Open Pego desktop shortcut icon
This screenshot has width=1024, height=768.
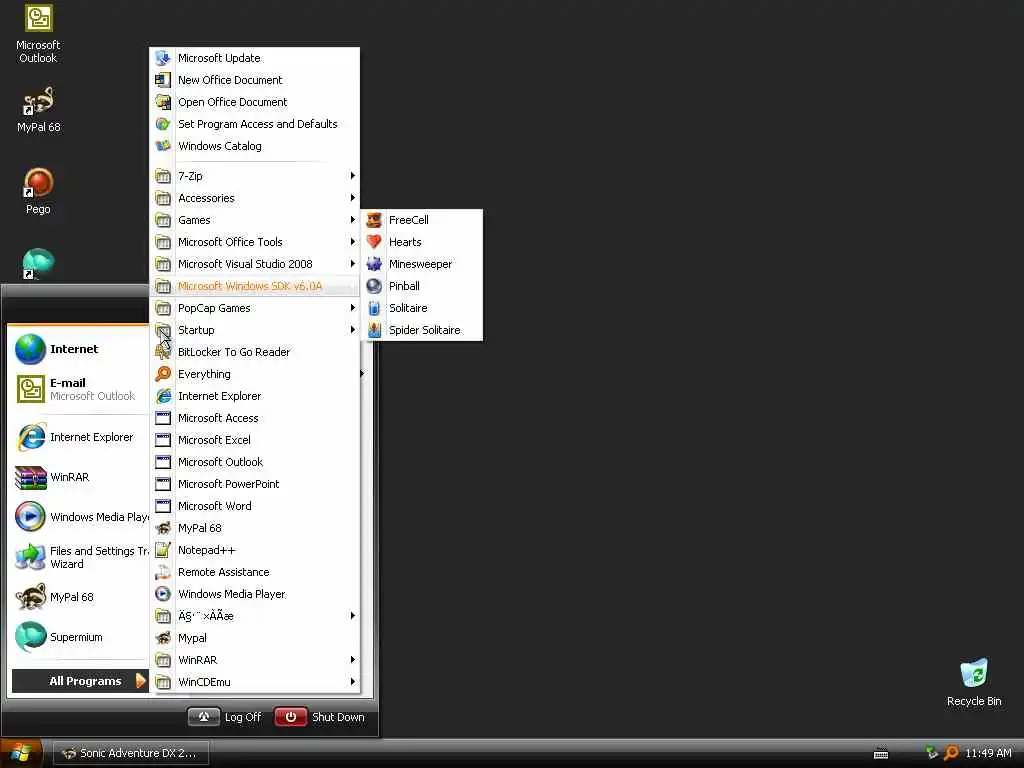[x=38, y=191]
